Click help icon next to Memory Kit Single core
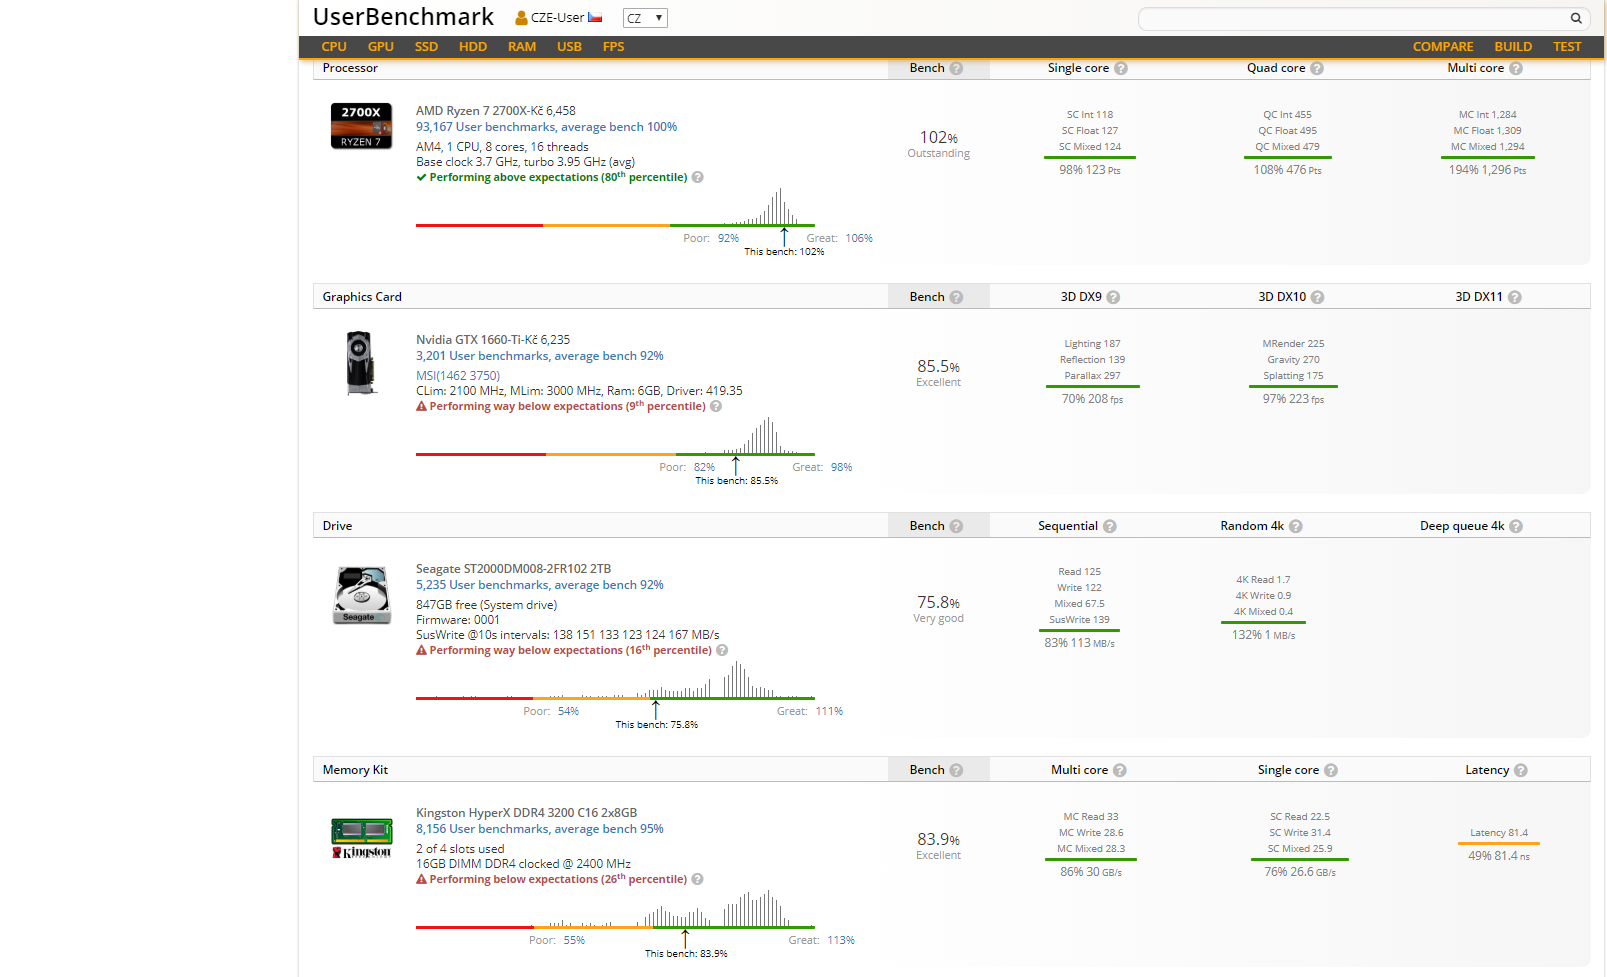Viewport: 1607px width, 977px height. (x=1331, y=771)
